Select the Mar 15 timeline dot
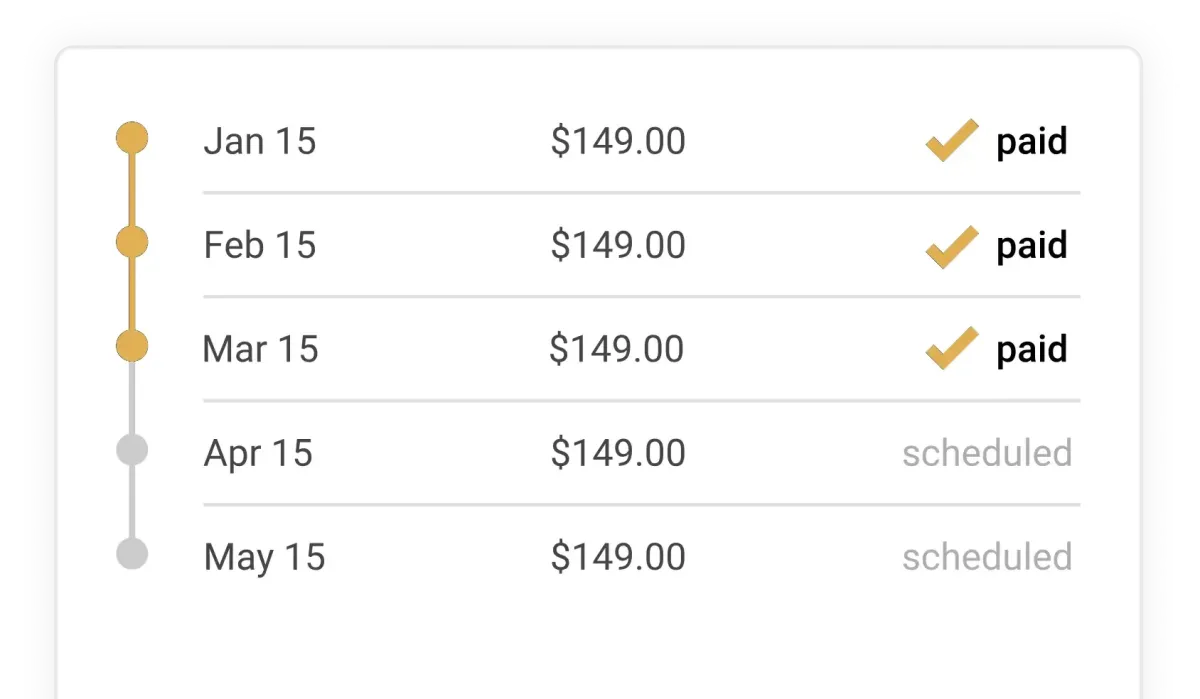This screenshot has width=1200, height=699. (132, 346)
